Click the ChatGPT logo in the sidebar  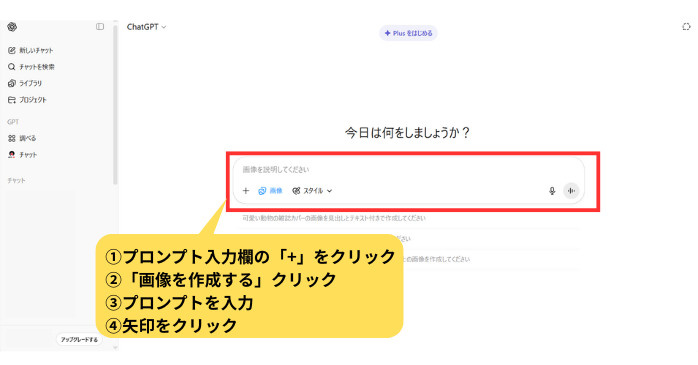(x=12, y=27)
